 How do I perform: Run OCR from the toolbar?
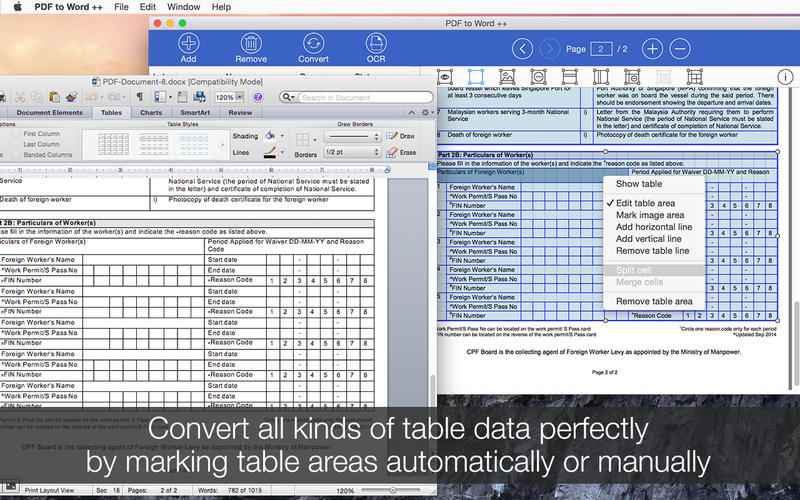pyautogui.click(x=376, y=44)
